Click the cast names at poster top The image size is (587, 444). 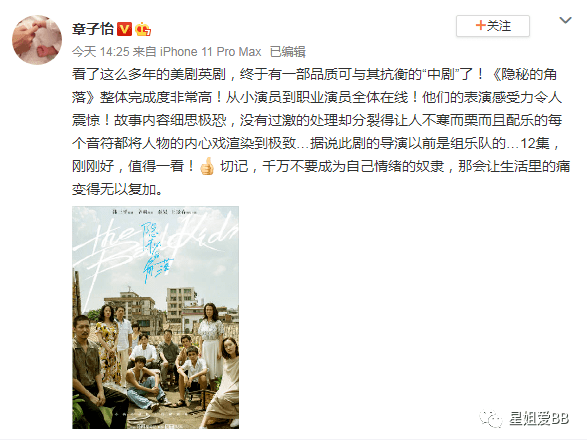[x=154, y=212]
